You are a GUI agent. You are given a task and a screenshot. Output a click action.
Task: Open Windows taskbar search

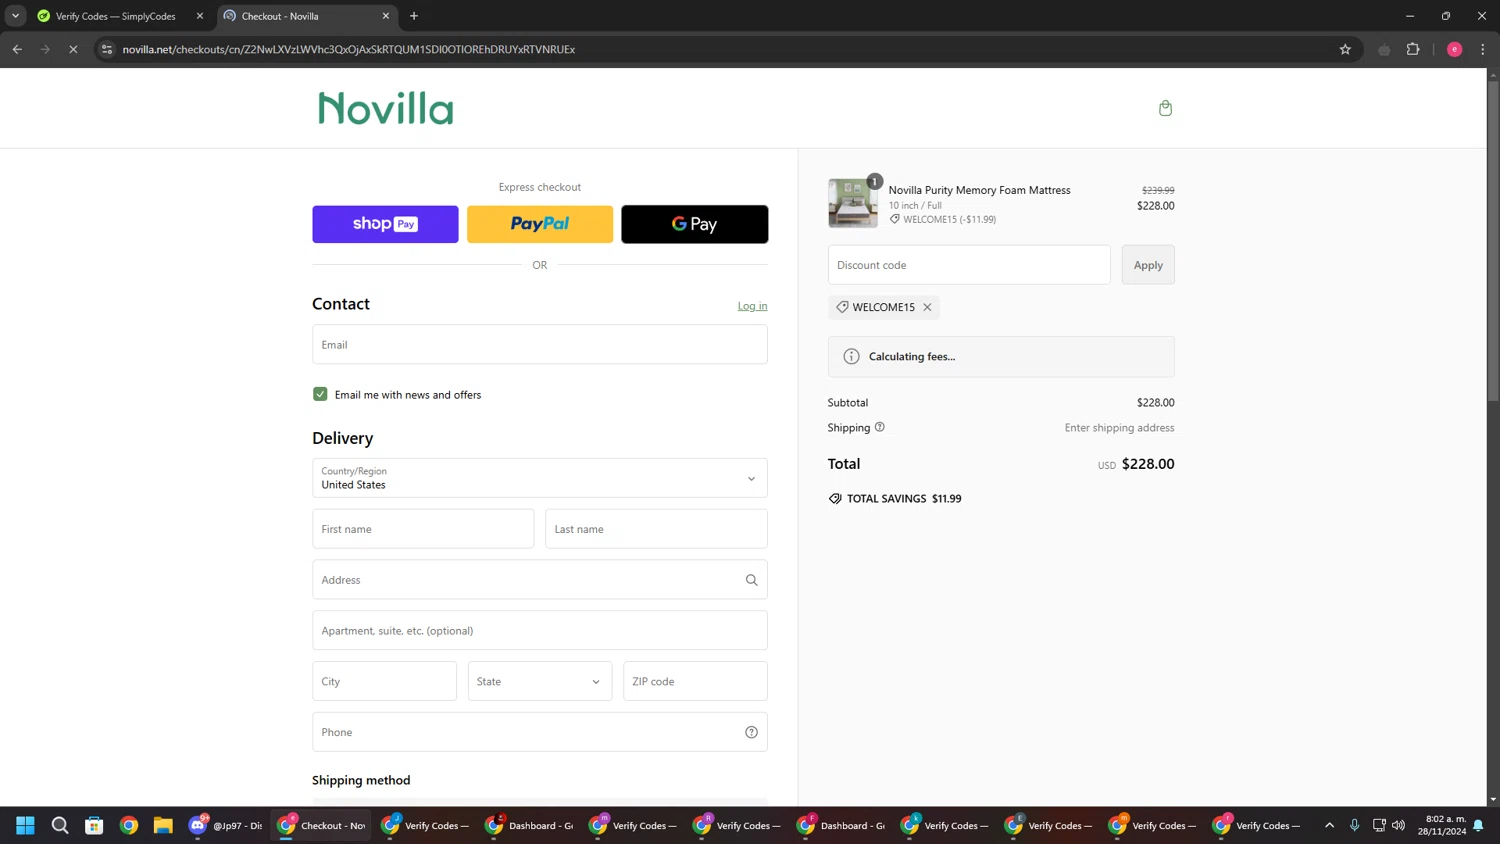tap(60, 825)
